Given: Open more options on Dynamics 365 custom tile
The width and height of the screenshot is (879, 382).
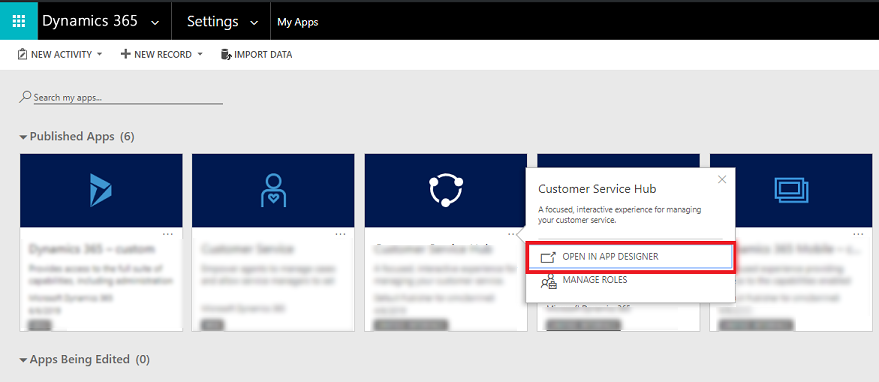Looking at the screenshot, I should 168,234.
